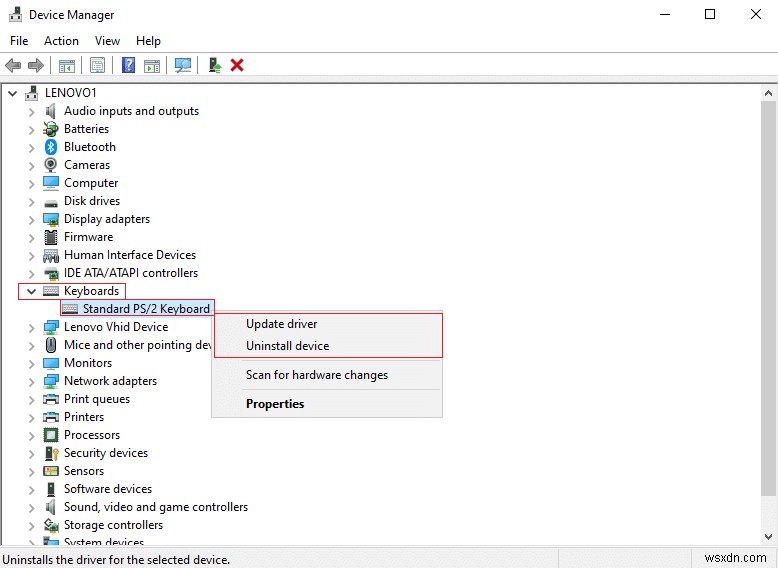Click the Firmware chip icon
This screenshot has width=778, height=568.
tap(51, 237)
